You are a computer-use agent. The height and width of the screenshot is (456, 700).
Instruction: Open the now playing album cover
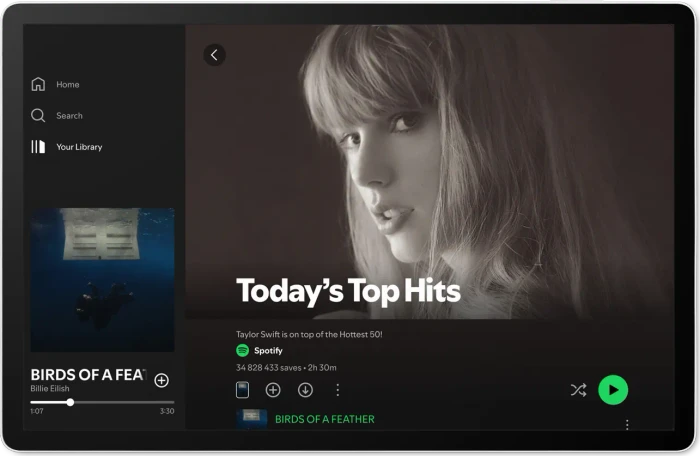[102, 280]
